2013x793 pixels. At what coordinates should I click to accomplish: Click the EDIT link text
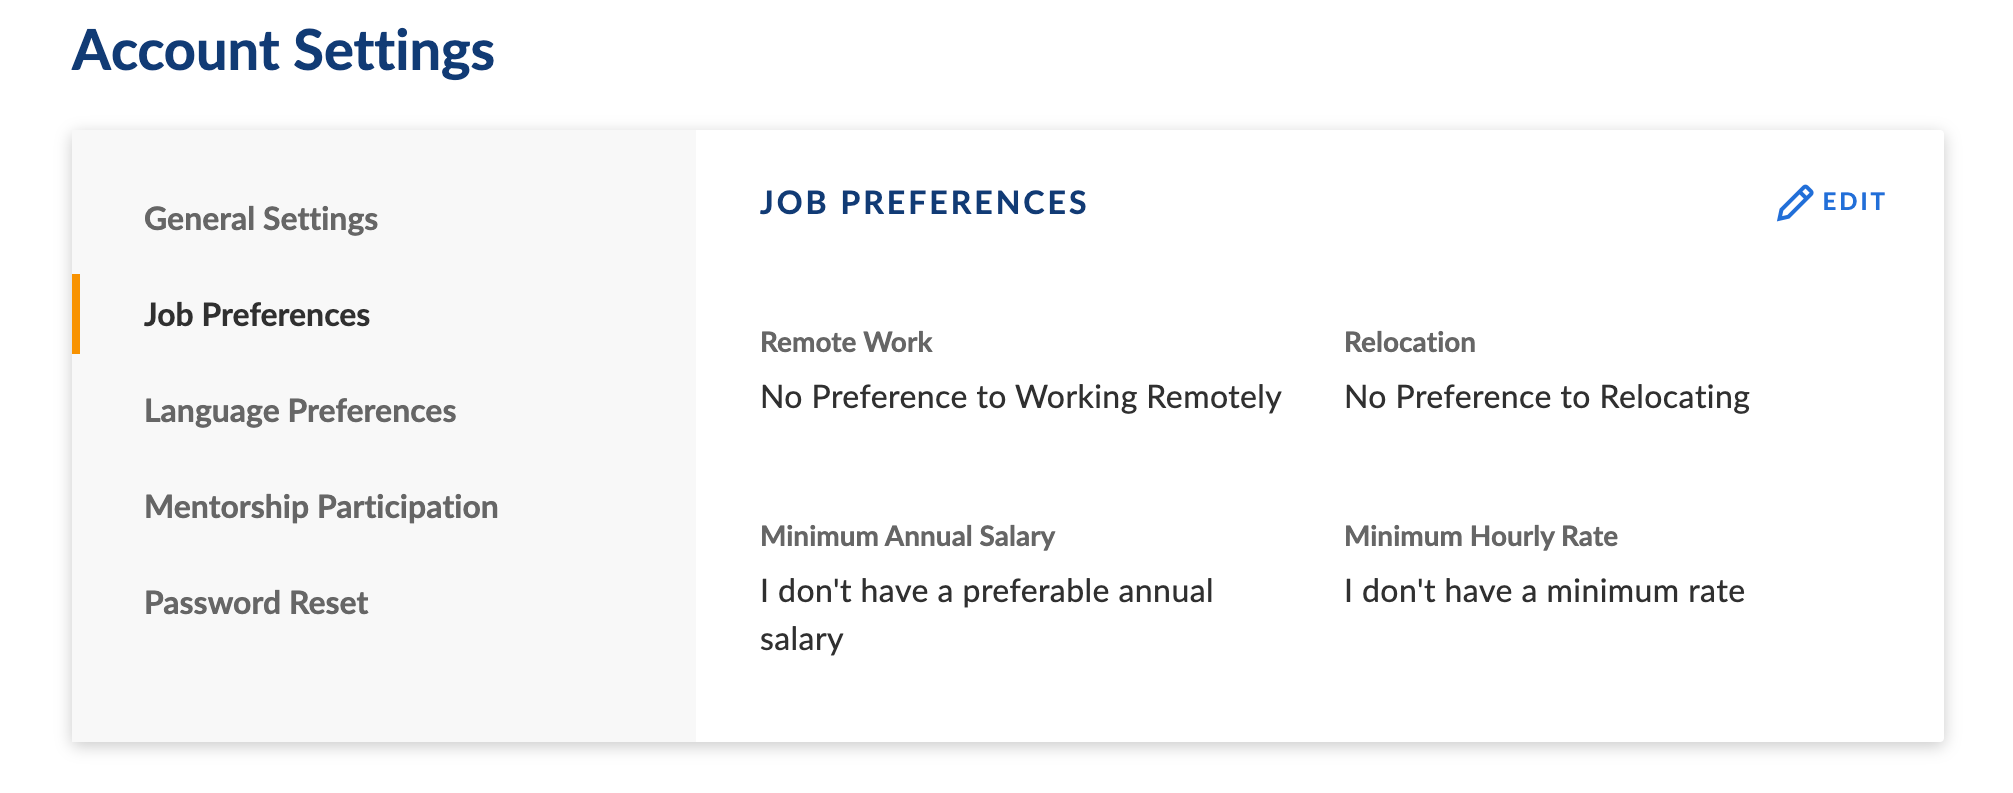(1853, 202)
